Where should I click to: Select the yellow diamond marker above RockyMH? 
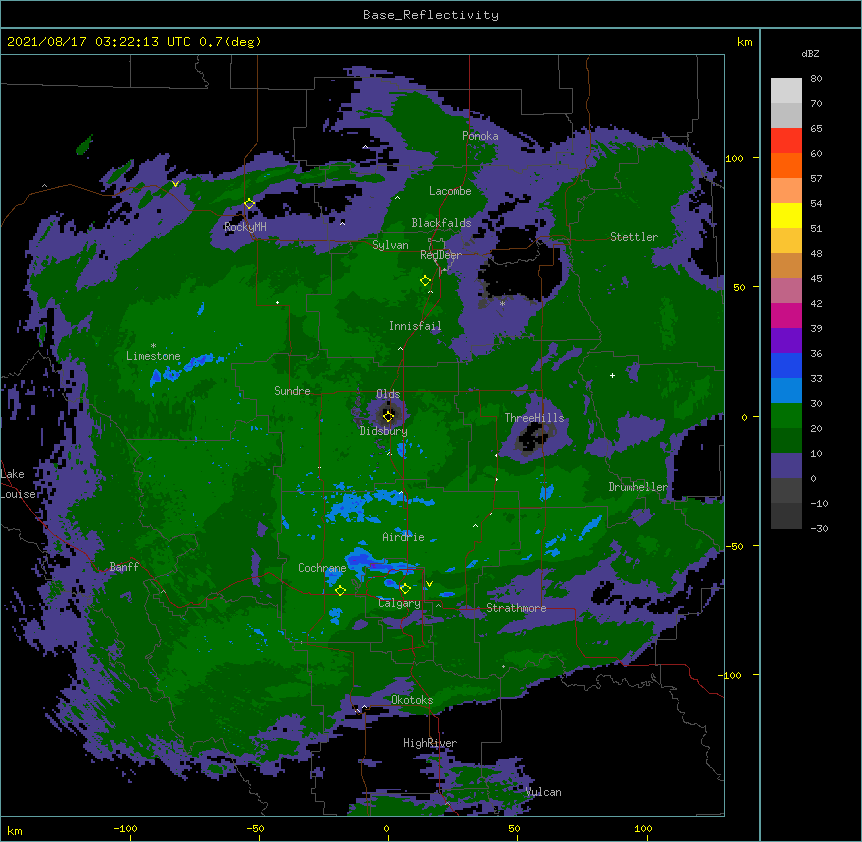(249, 204)
